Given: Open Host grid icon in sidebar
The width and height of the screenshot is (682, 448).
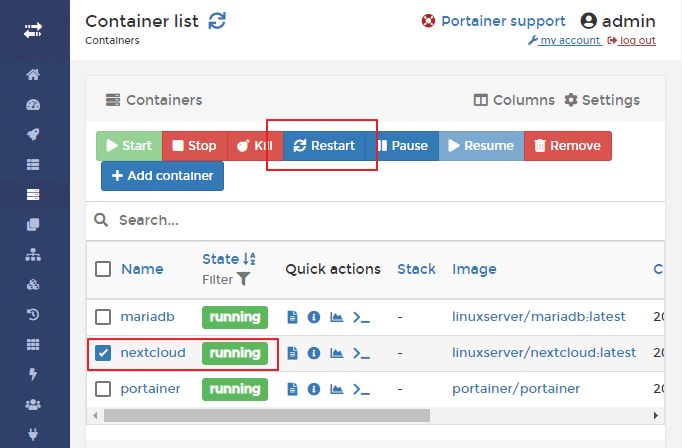Looking at the screenshot, I should point(33,344).
